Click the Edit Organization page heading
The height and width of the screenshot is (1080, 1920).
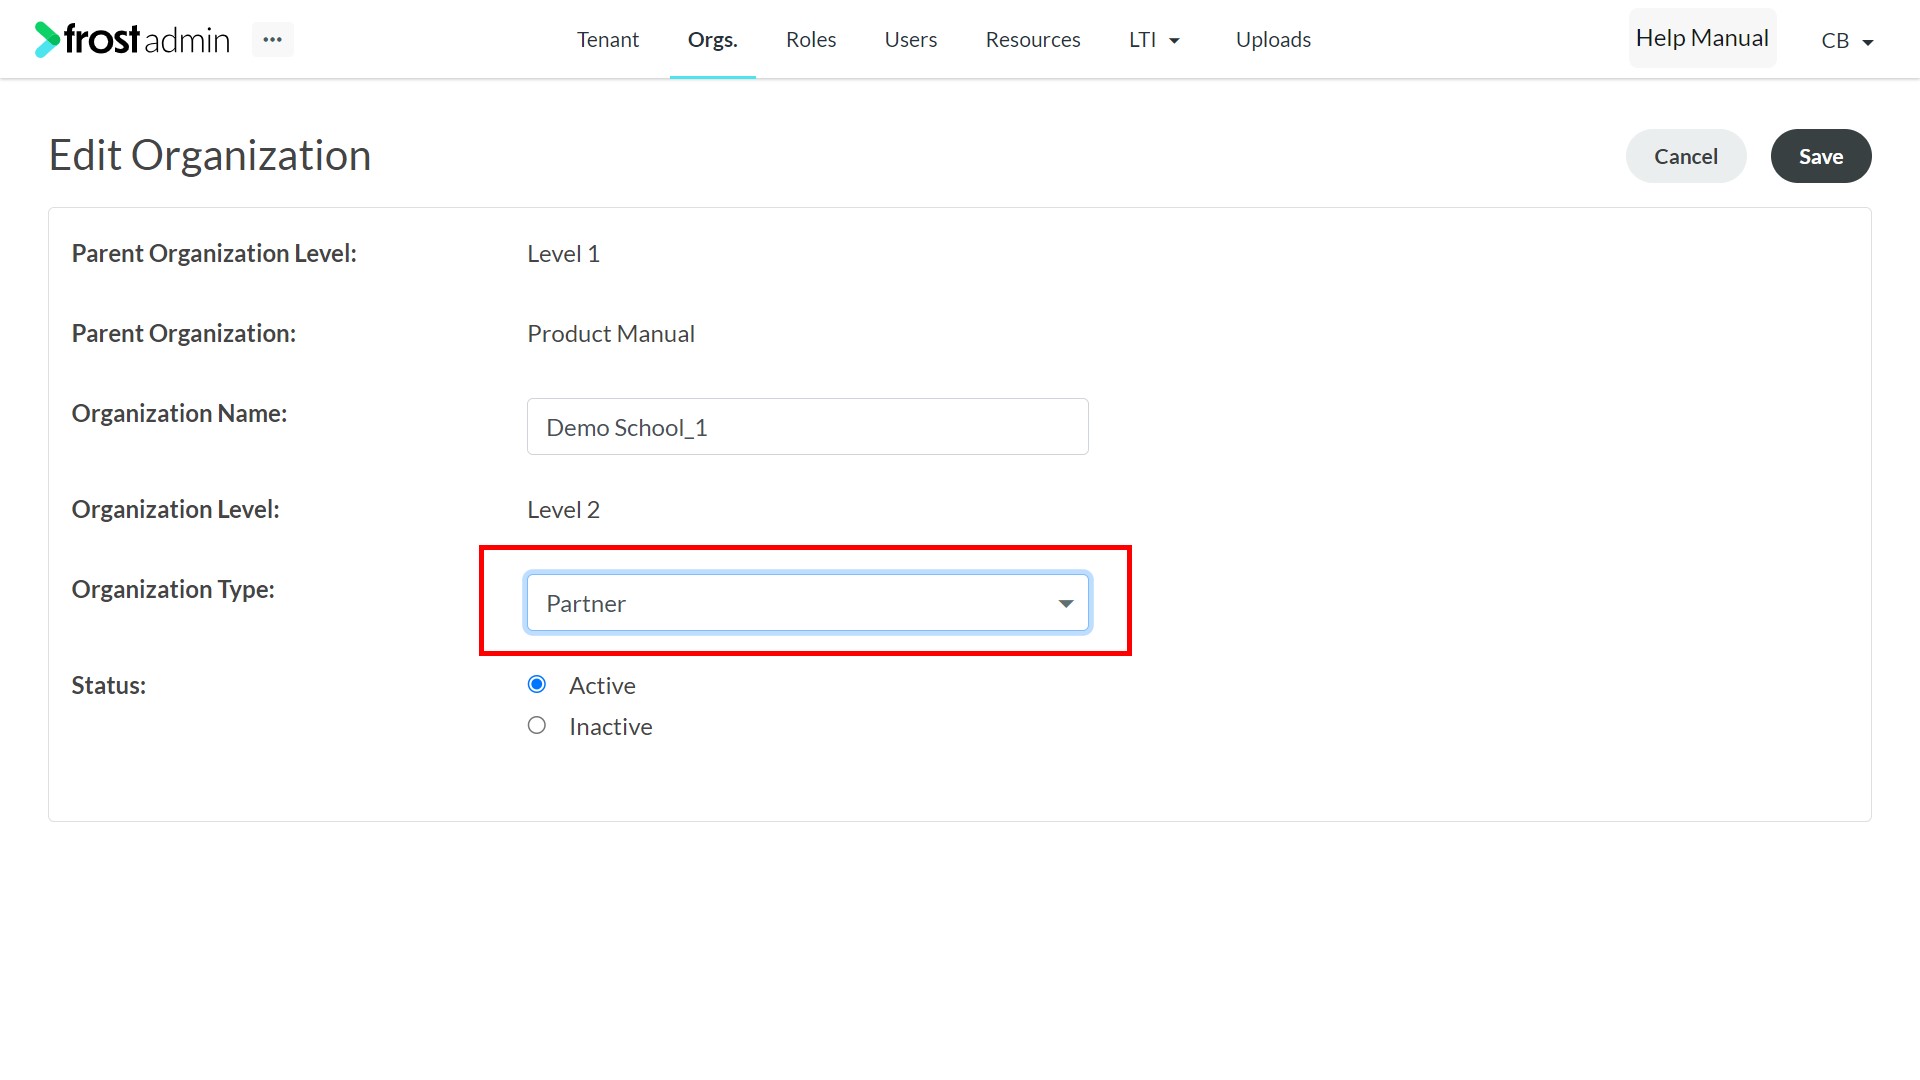coord(210,155)
